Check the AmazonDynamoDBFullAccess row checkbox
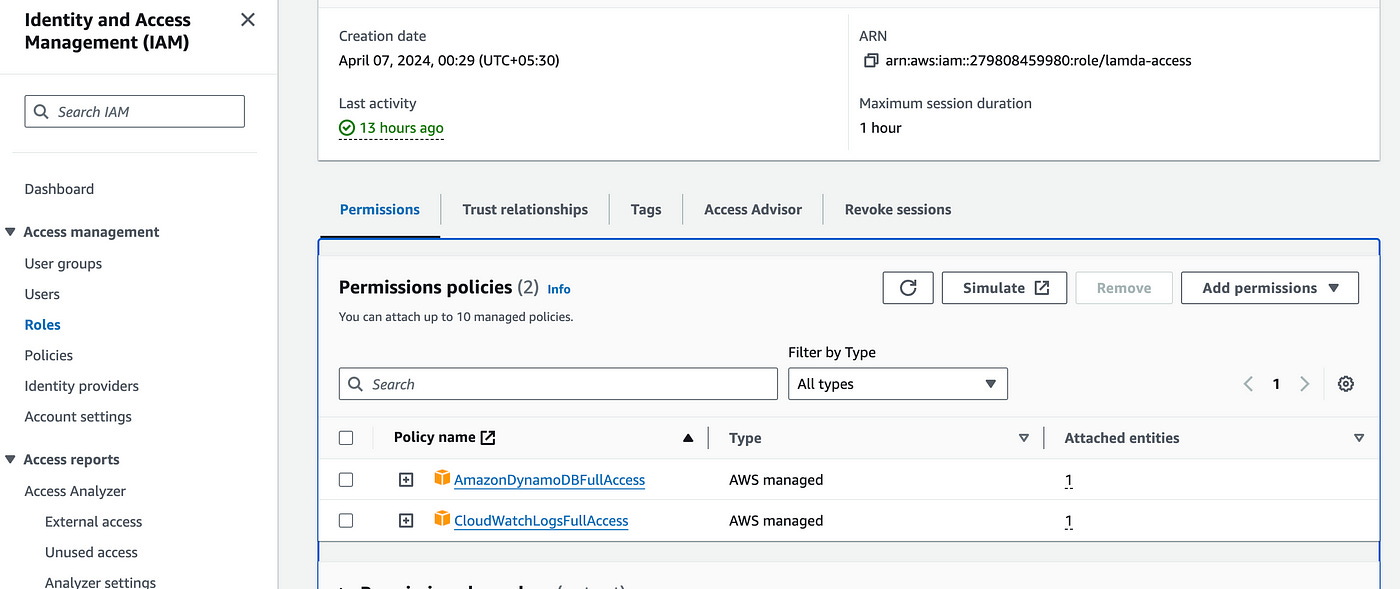 pyautogui.click(x=346, y=480)
